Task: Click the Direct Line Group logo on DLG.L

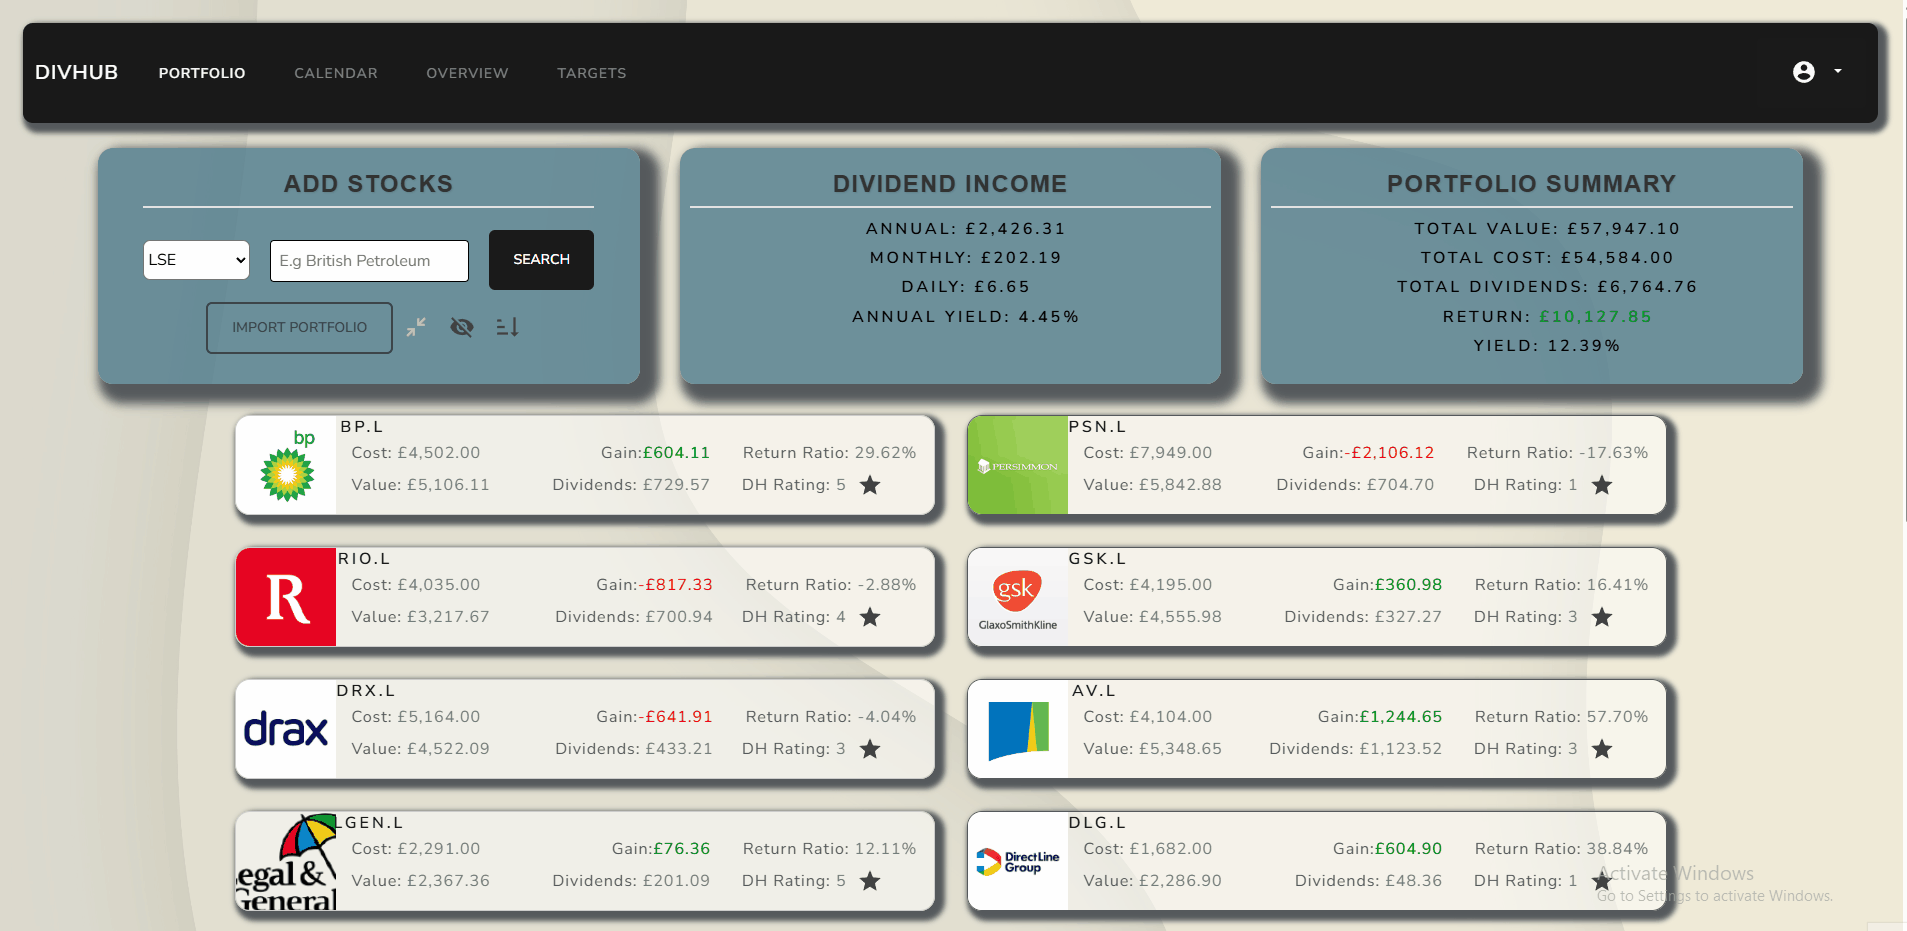Action: 1017,861
